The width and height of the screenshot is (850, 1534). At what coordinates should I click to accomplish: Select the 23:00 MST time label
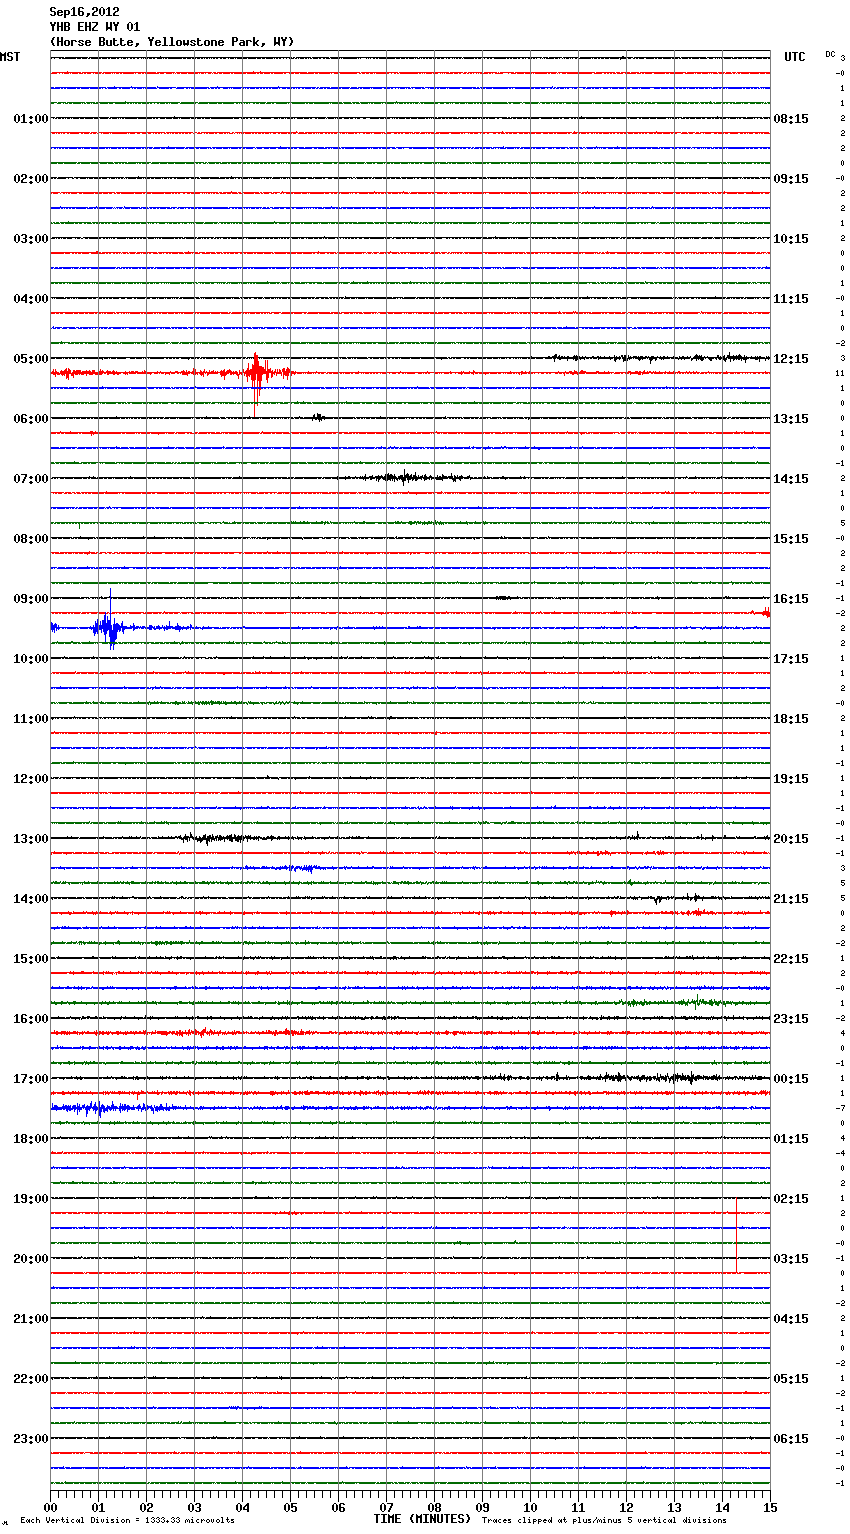click(x=31, y=1439)
